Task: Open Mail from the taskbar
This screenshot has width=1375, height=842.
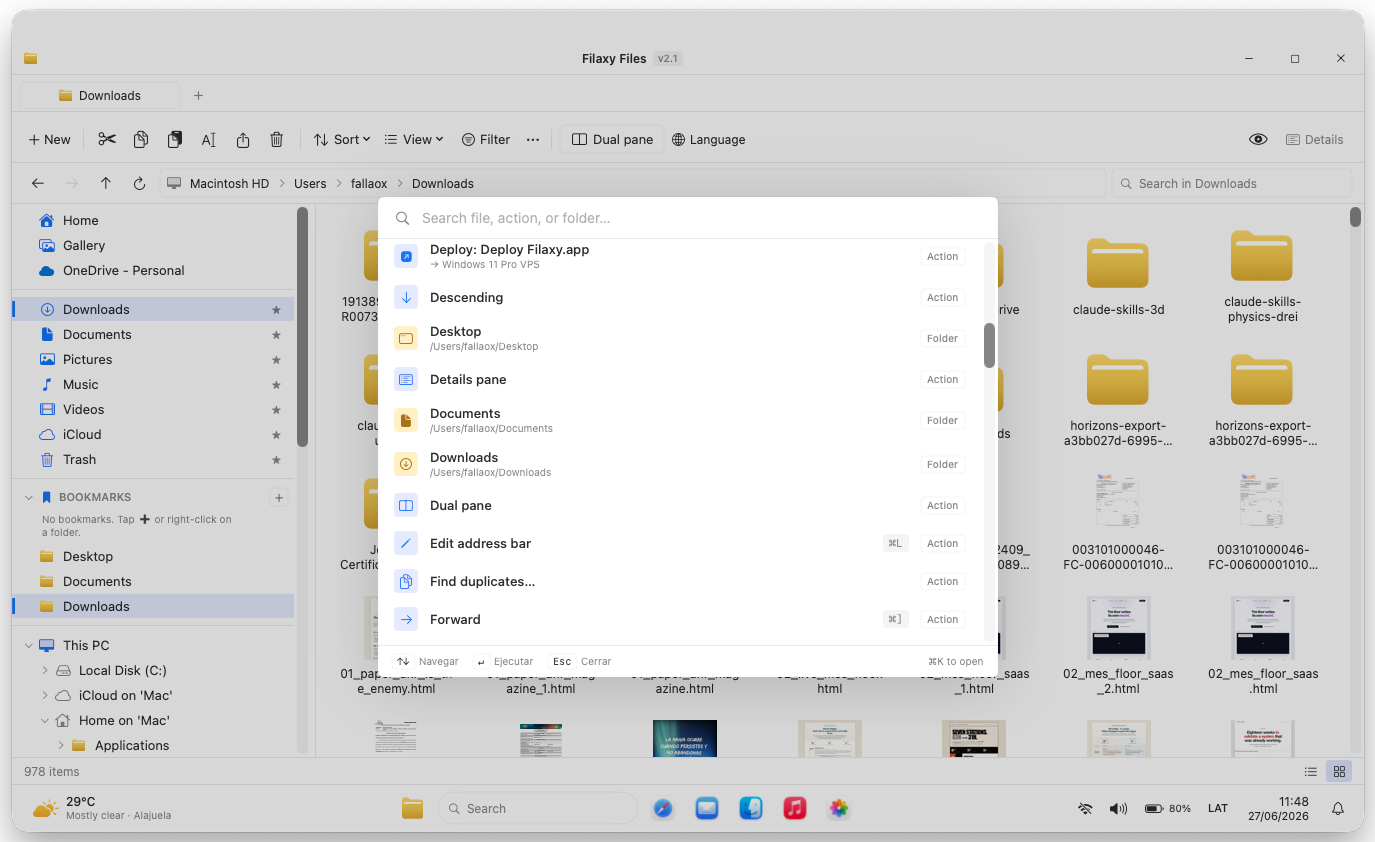Action: (707, 808)
